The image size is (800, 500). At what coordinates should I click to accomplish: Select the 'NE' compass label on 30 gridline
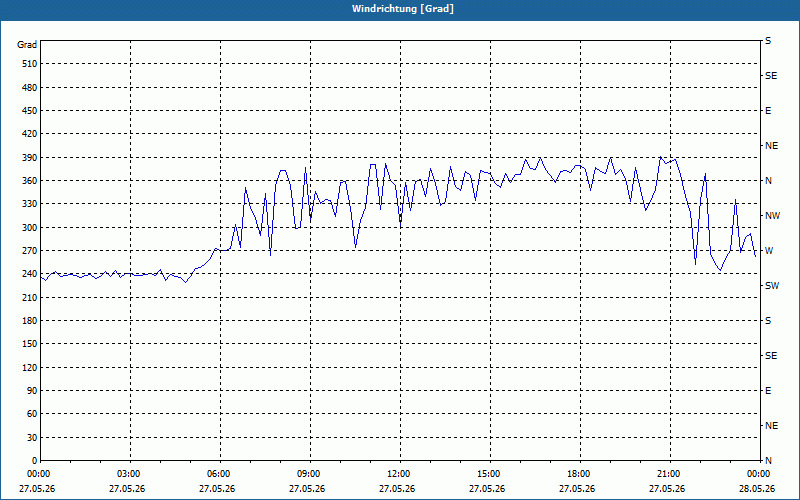[772, 426]
